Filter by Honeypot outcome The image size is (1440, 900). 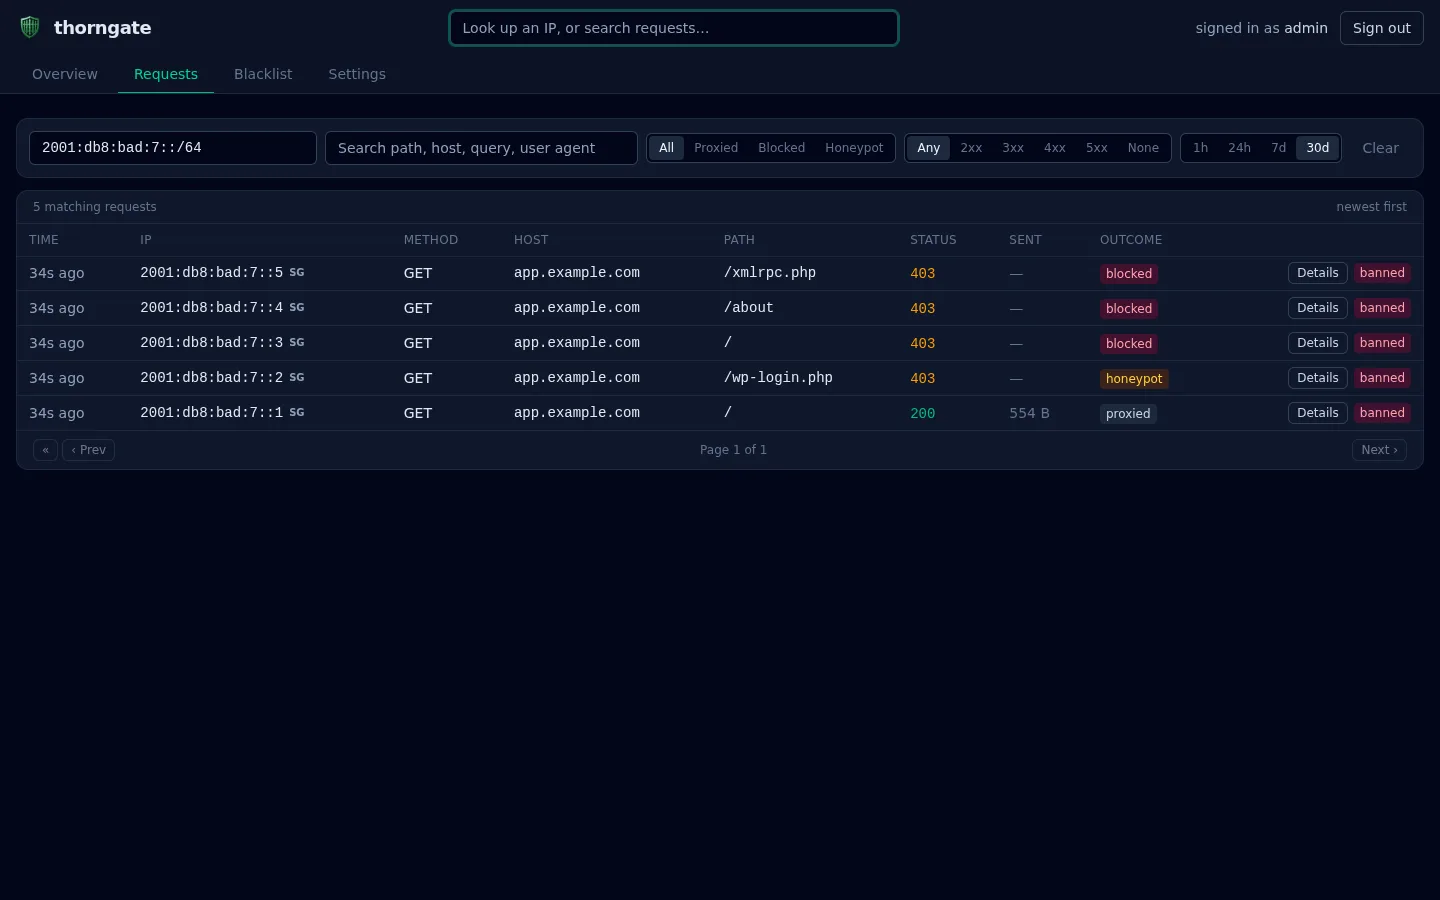click(854, 148)
